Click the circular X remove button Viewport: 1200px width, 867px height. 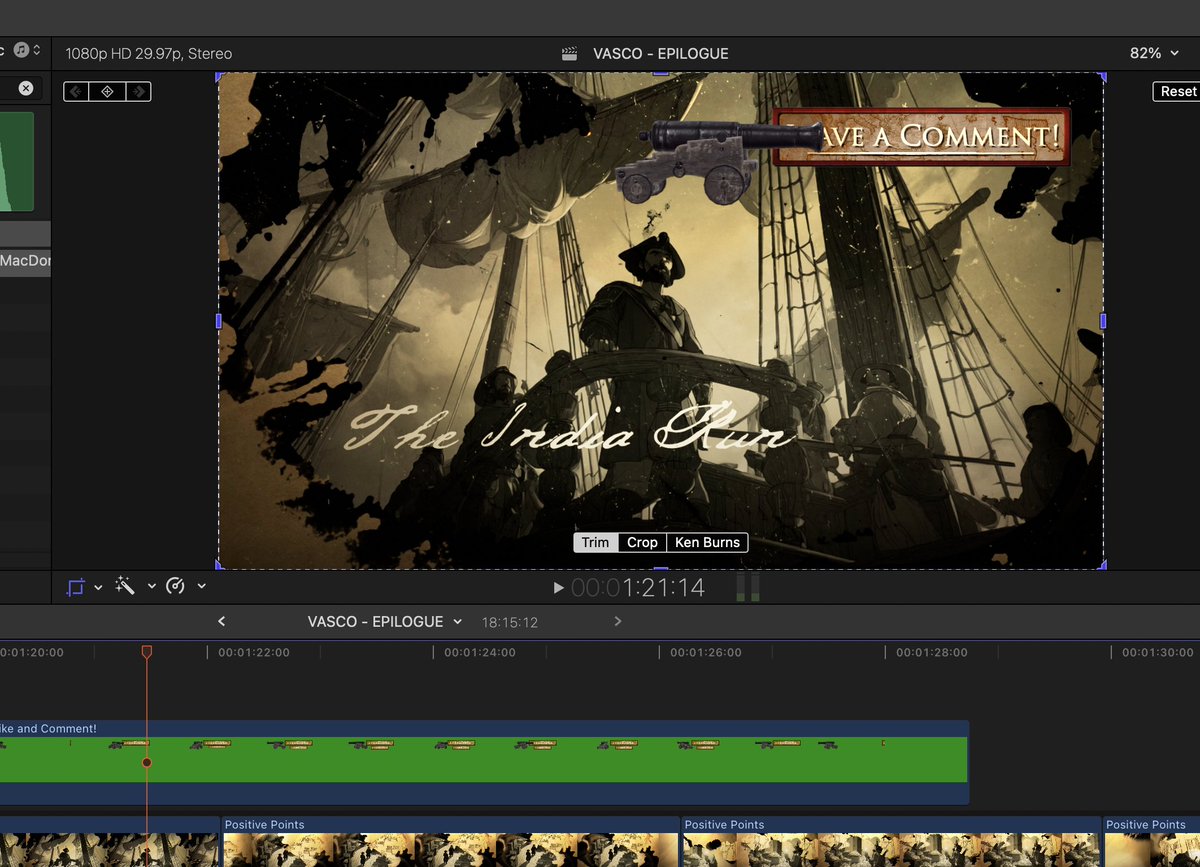click(25, 88)
